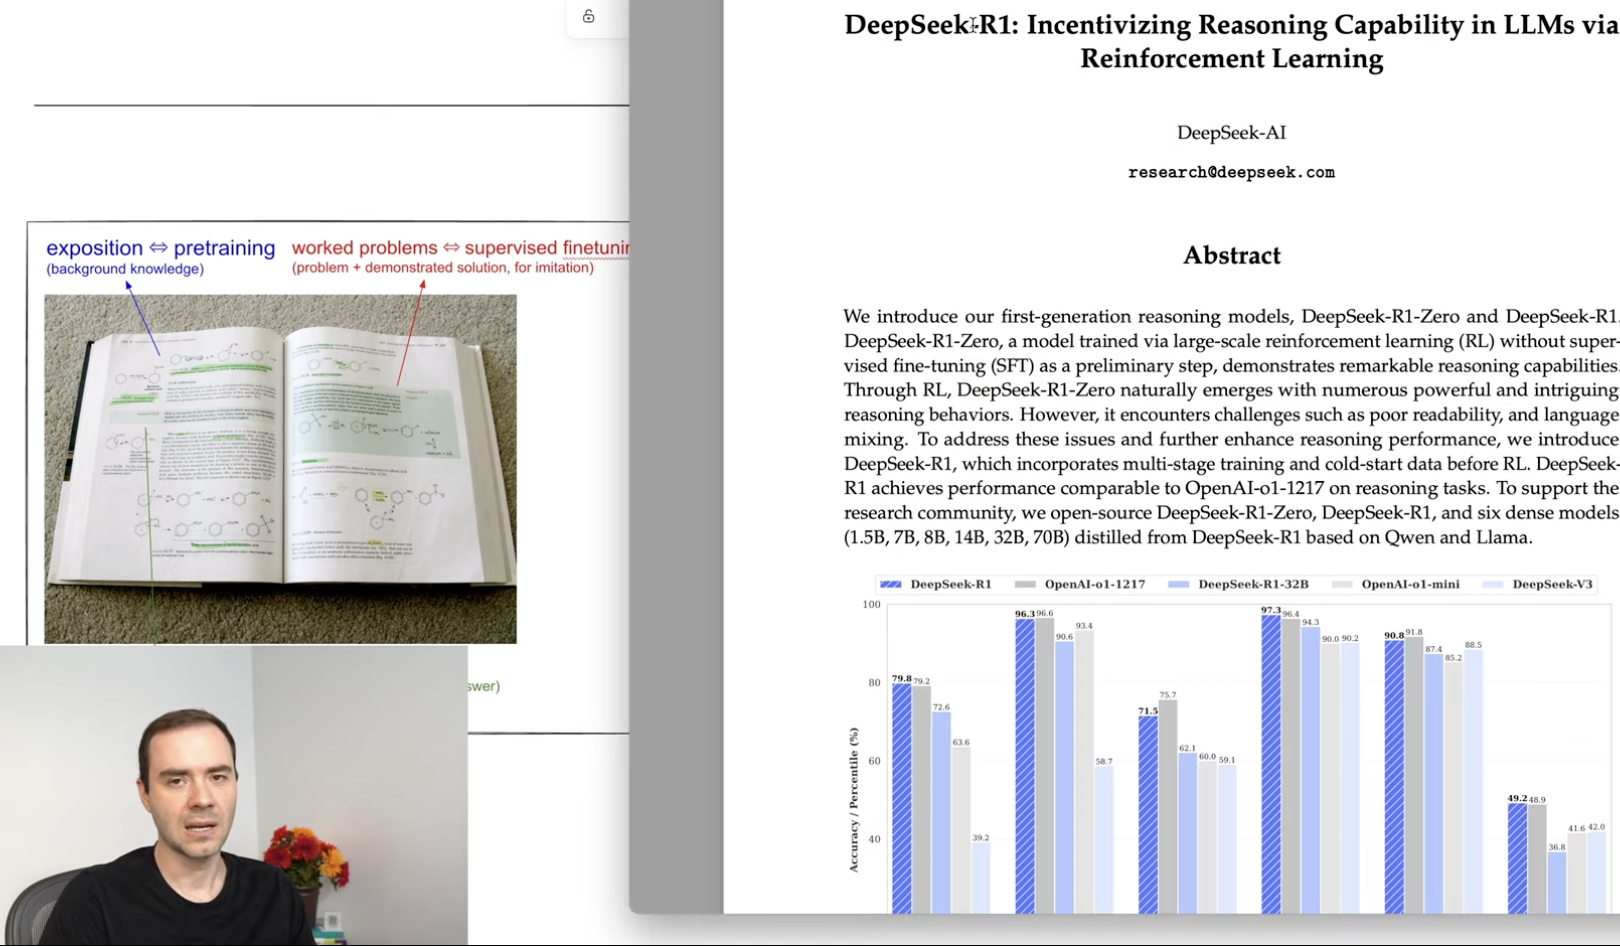The height and width of the screenshot is (946, 1620).
Task: Click the Abstract section heading
Action: tap(1231, 255)
